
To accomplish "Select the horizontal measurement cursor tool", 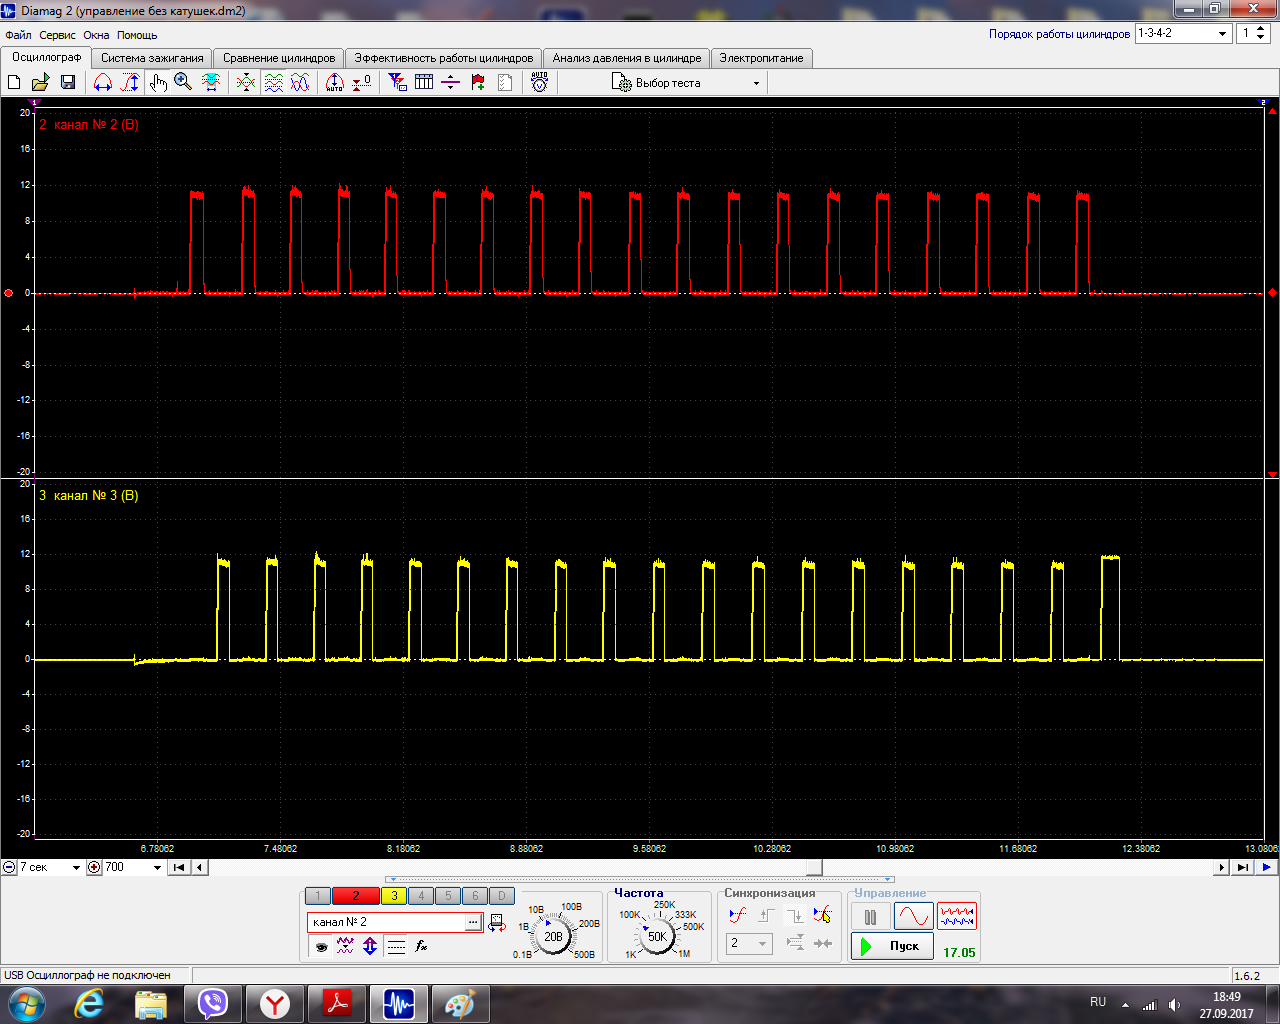I will click(102, 83).
